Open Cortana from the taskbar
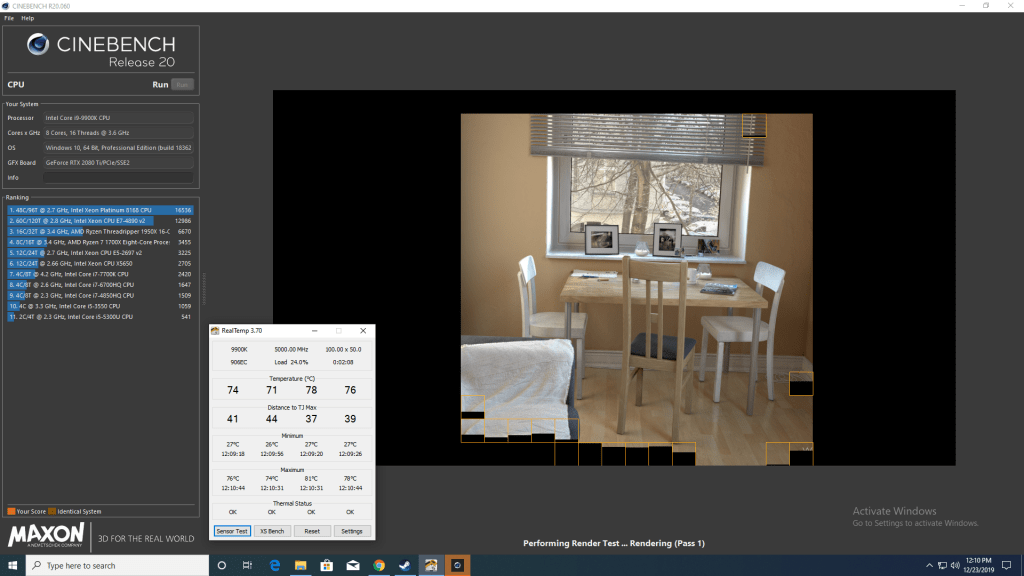The width and height of the screenshot is (1024, 576). 221,566
